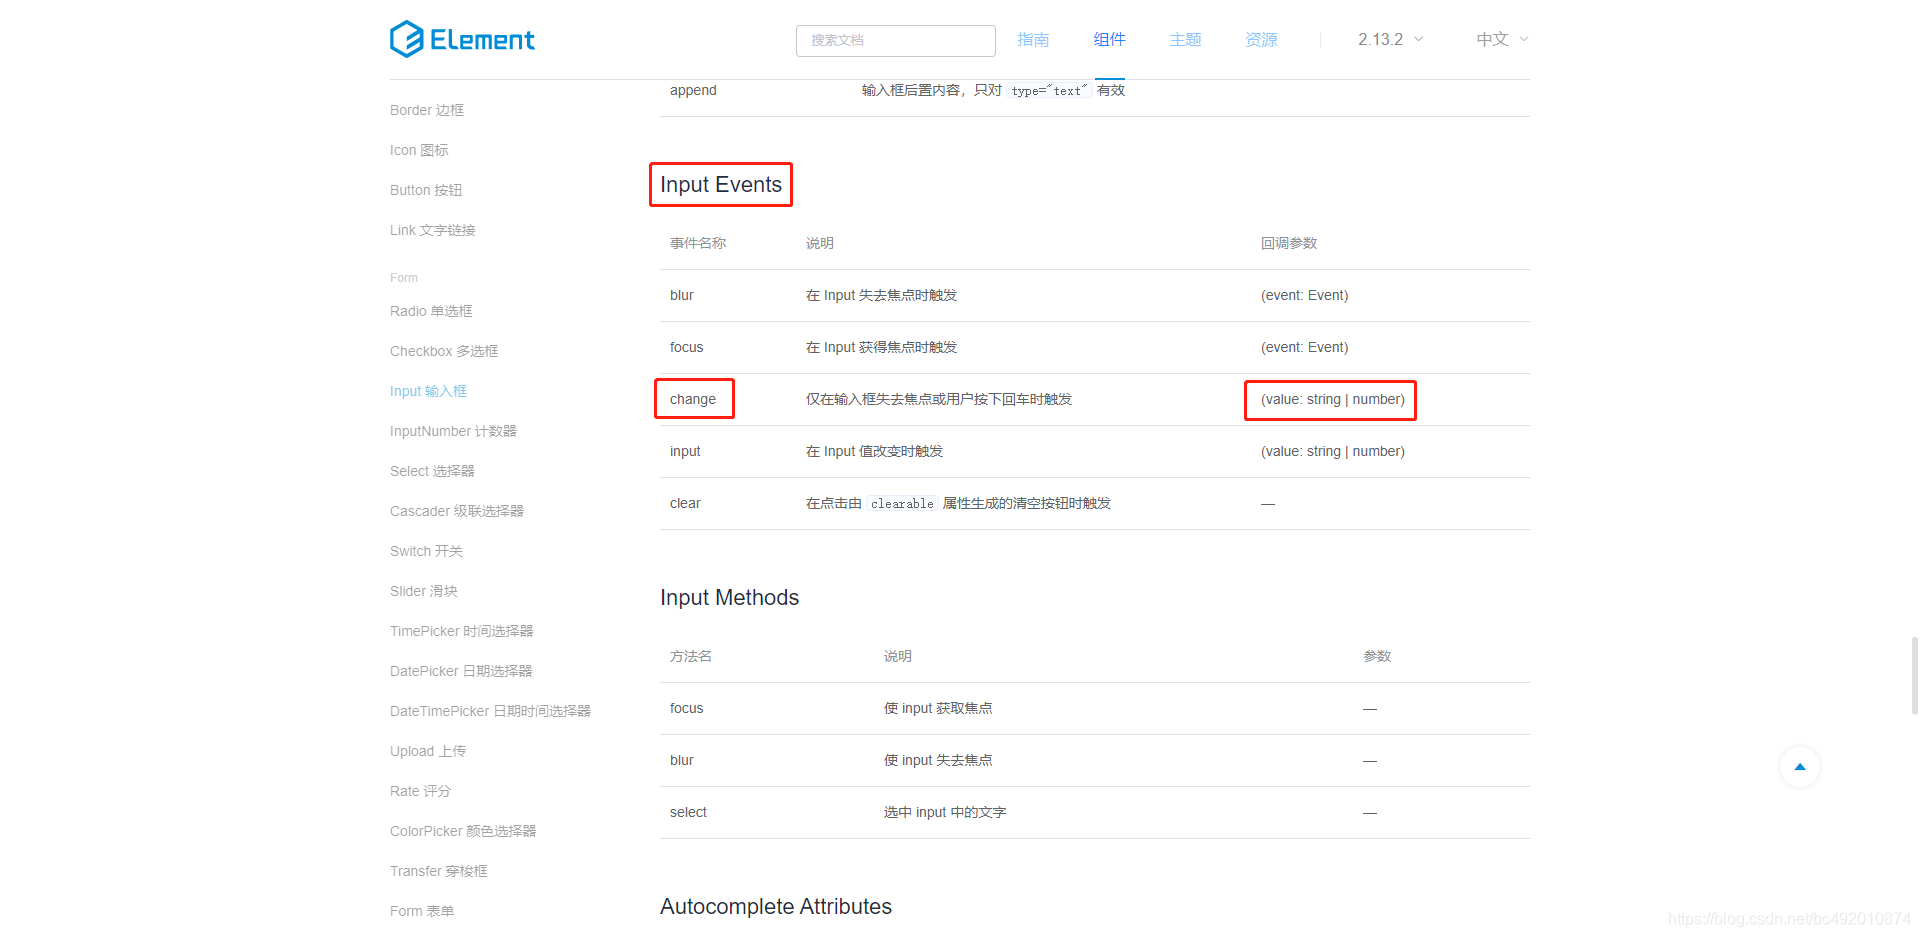Go to Checkbox 多选框 in sidebar
The image size is (1920, 937).
tap(444, 351)
